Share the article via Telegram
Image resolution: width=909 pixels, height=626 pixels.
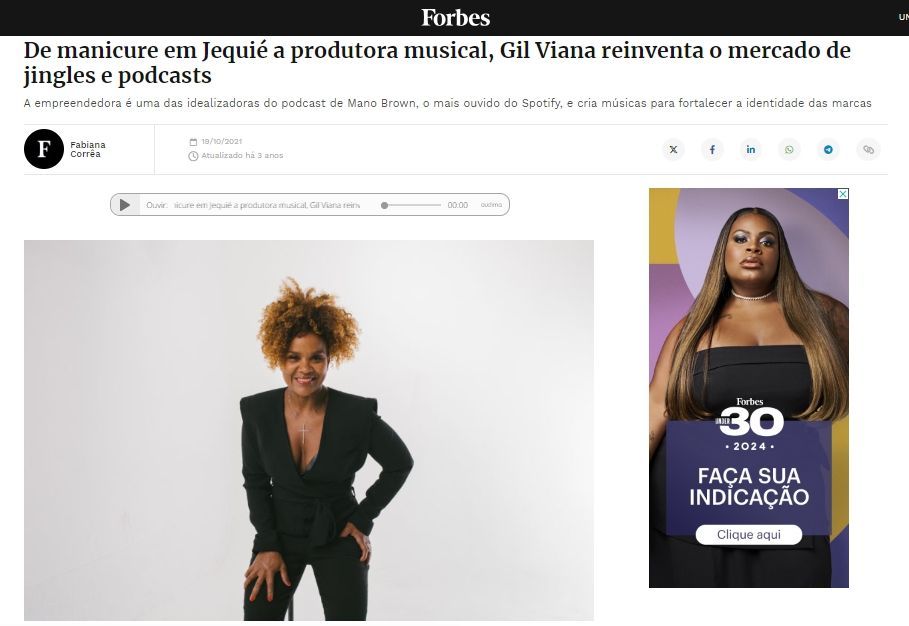coord(828,150)
